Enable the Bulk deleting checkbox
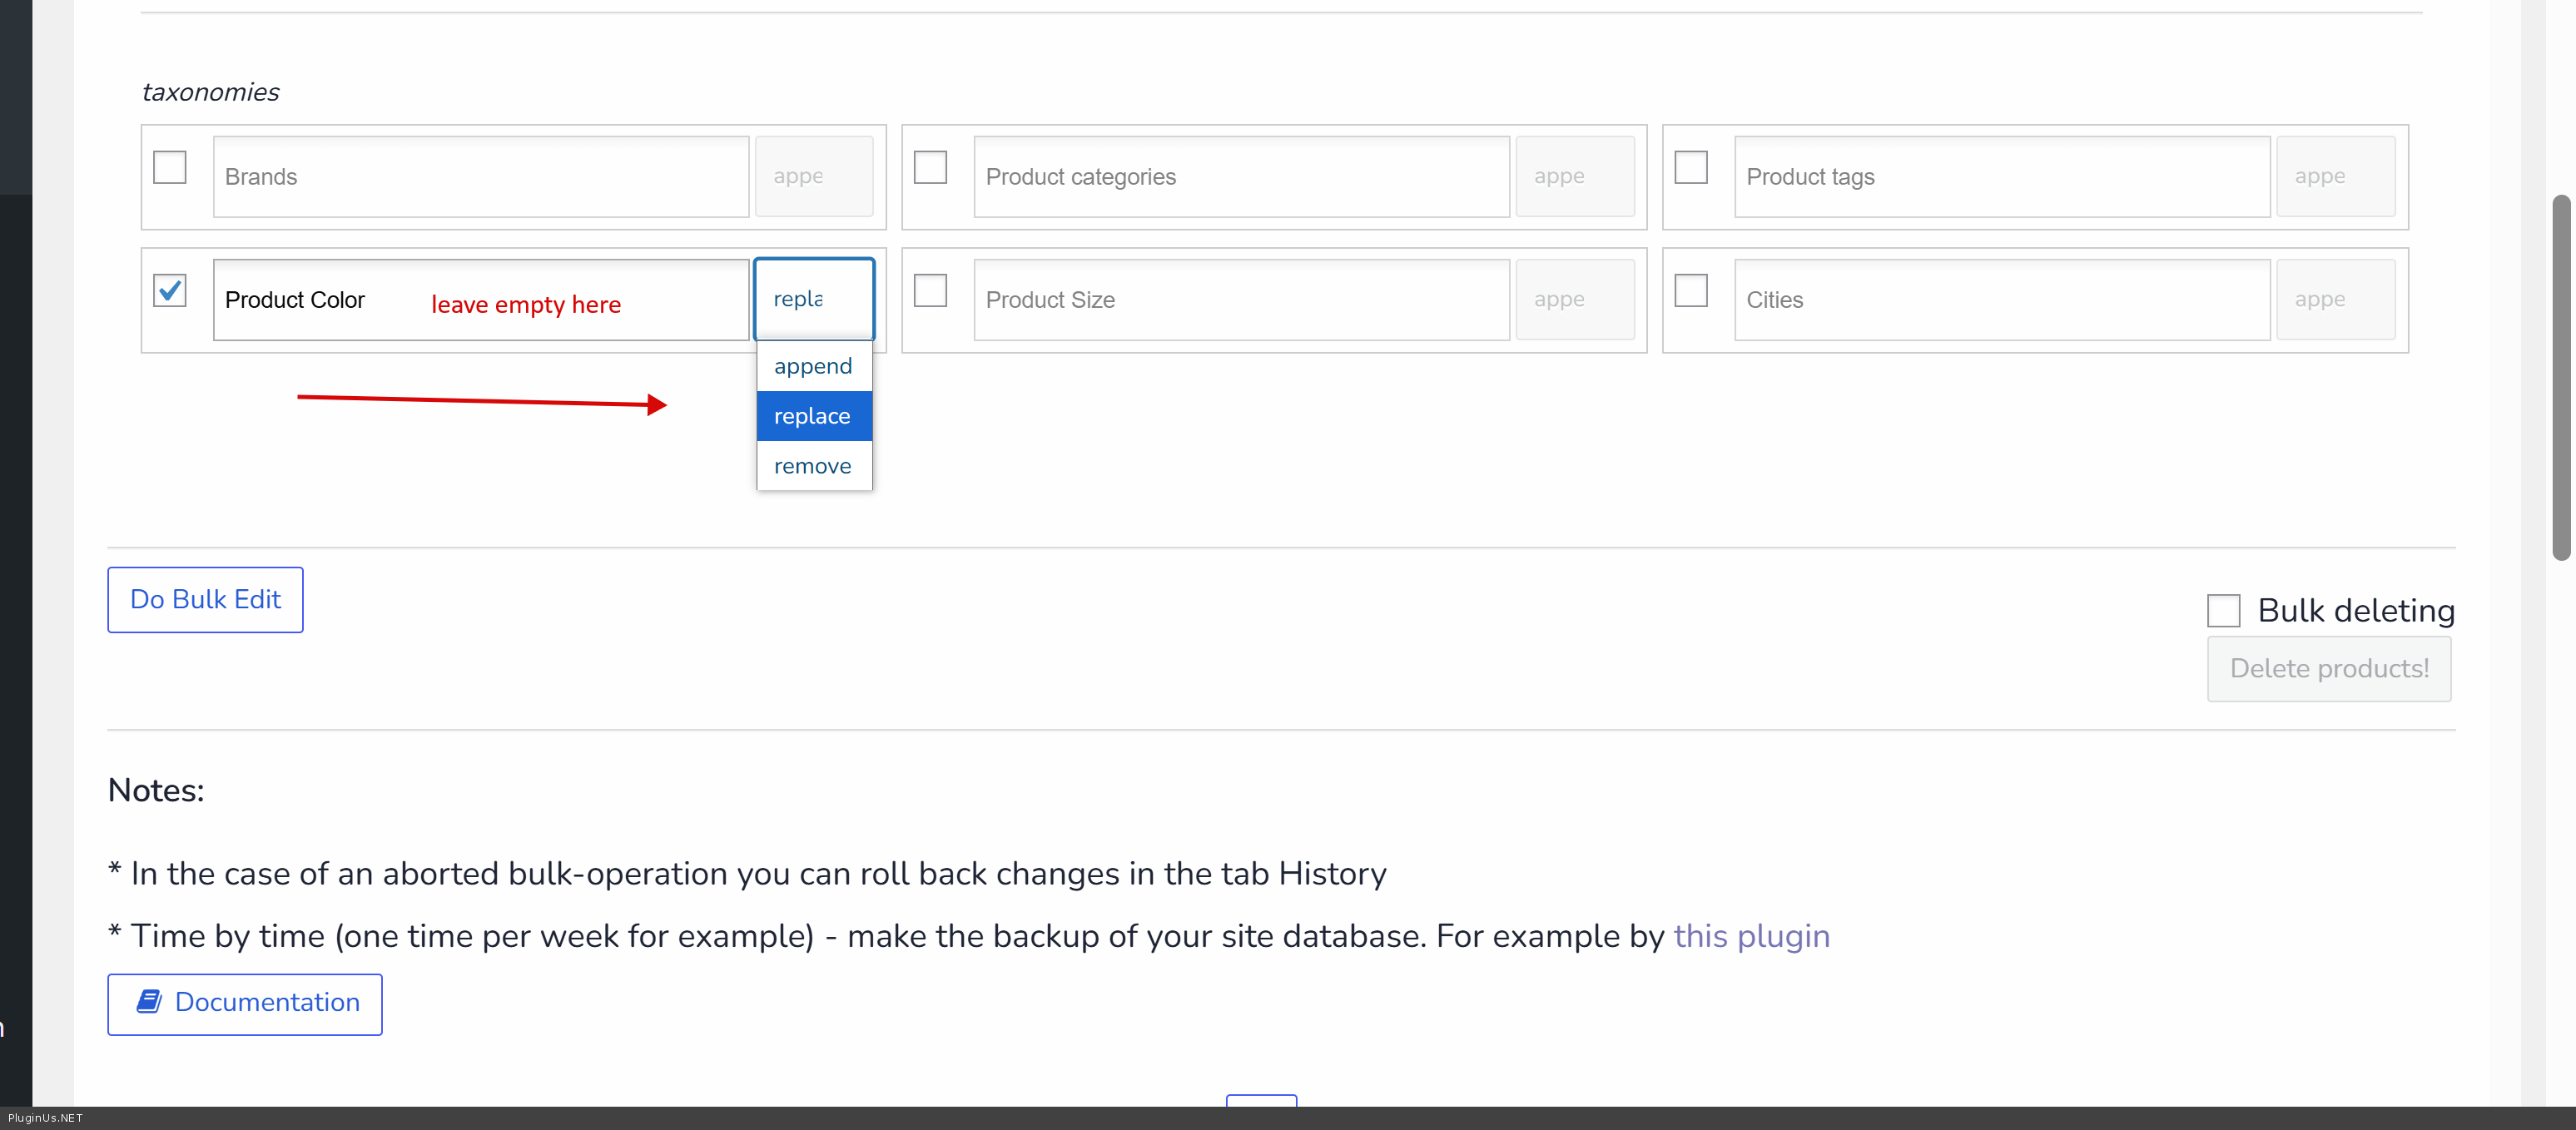Viewport: 2576px width, 1130px height. [x=2222, y=610]
